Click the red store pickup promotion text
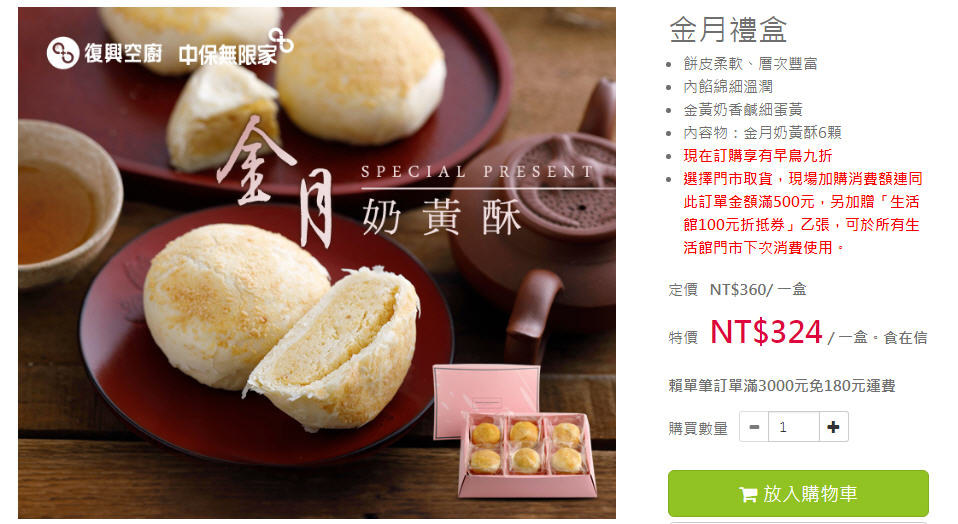This screenshot has height=524, width=958. [x=803, y=213]
